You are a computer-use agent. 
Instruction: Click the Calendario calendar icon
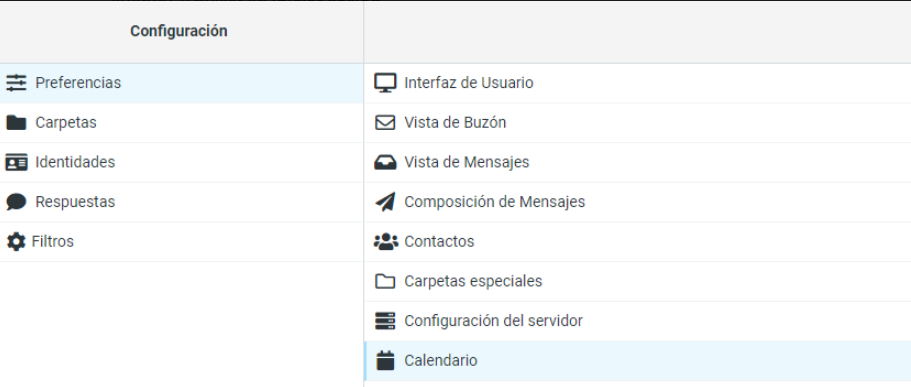[x=385, y=361]
